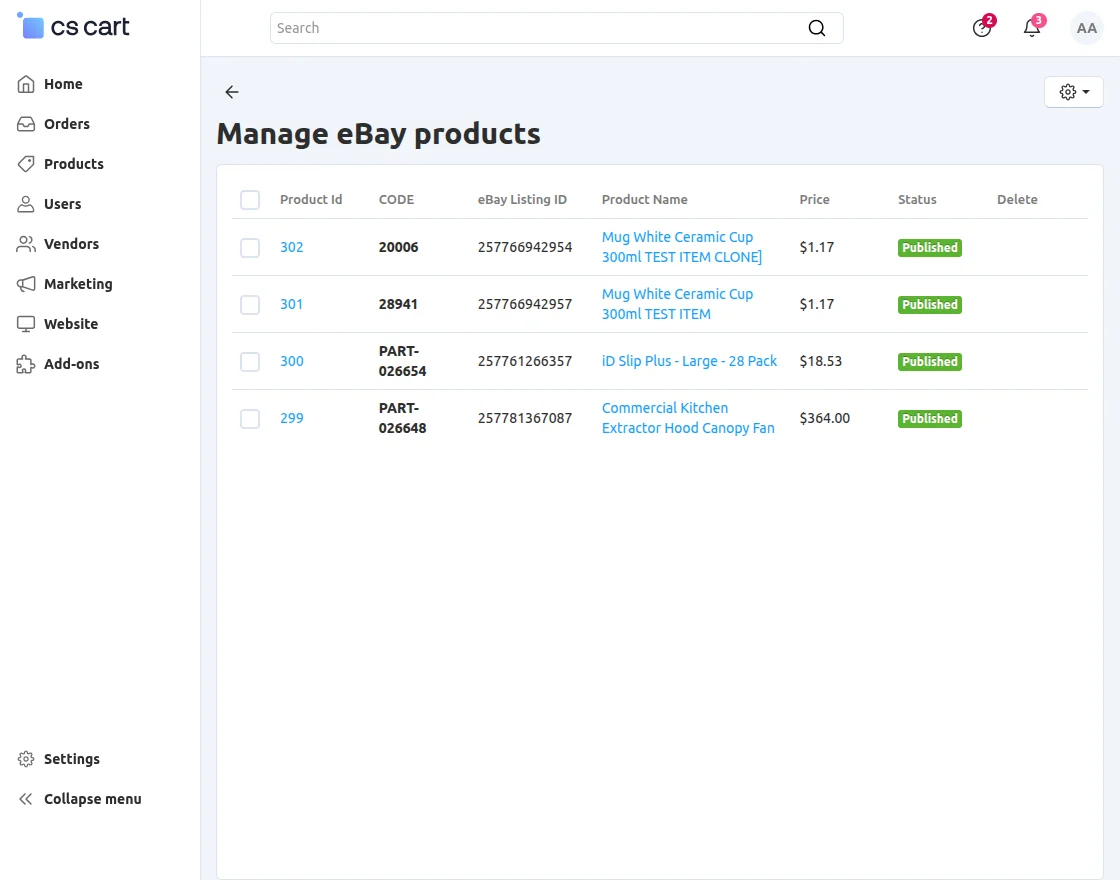This screenshot has width=1120, height=880.
Task: Open product ID 301 link
Action: (x=291, y=304)
